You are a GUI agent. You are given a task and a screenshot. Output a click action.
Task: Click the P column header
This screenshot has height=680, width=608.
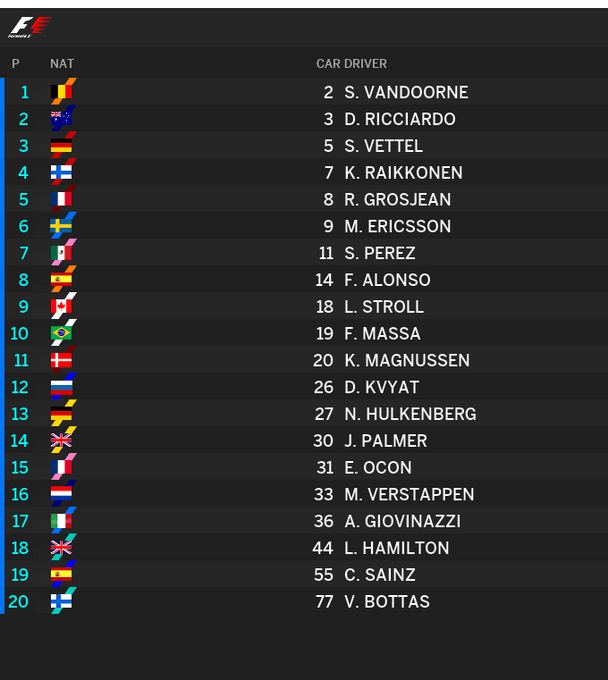tap(16, 64)
